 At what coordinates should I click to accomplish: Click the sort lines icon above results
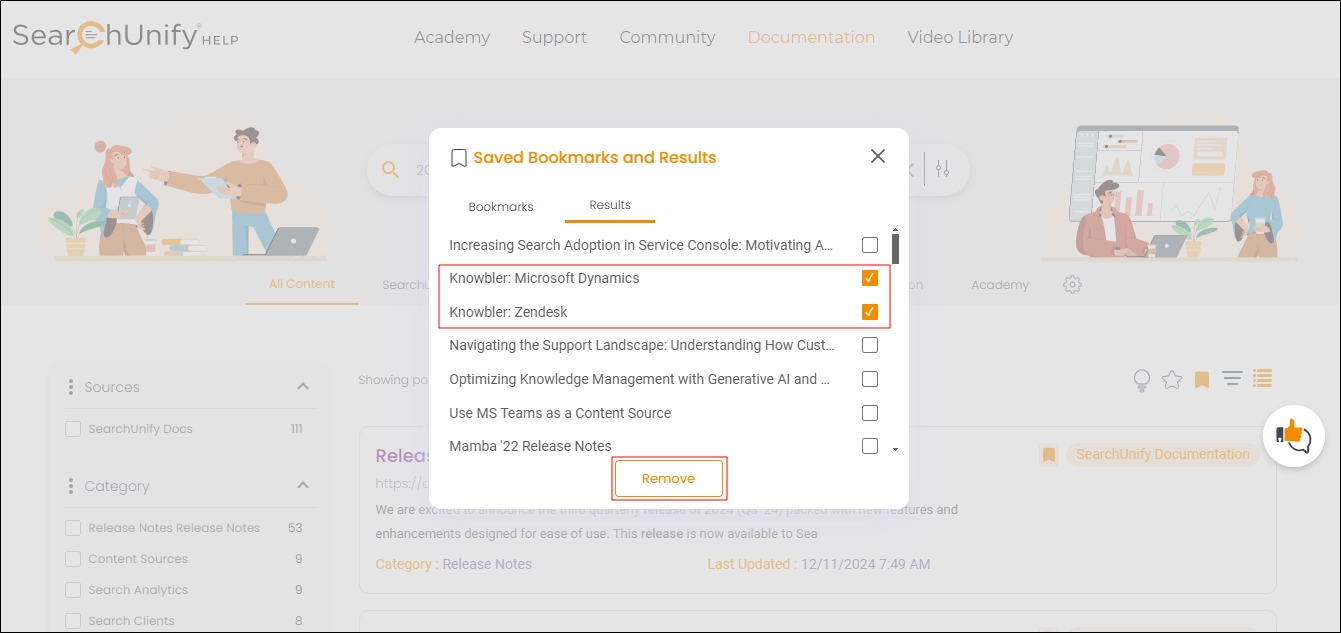[x=1232, y=379]
